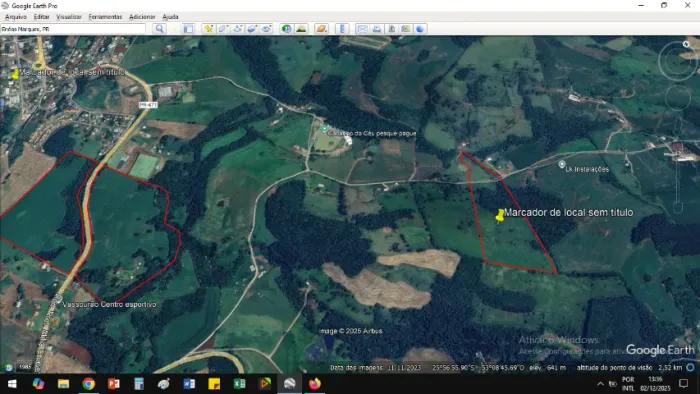
Task: Click the Email icon in toolbar
Action: [x=362, y=29]
